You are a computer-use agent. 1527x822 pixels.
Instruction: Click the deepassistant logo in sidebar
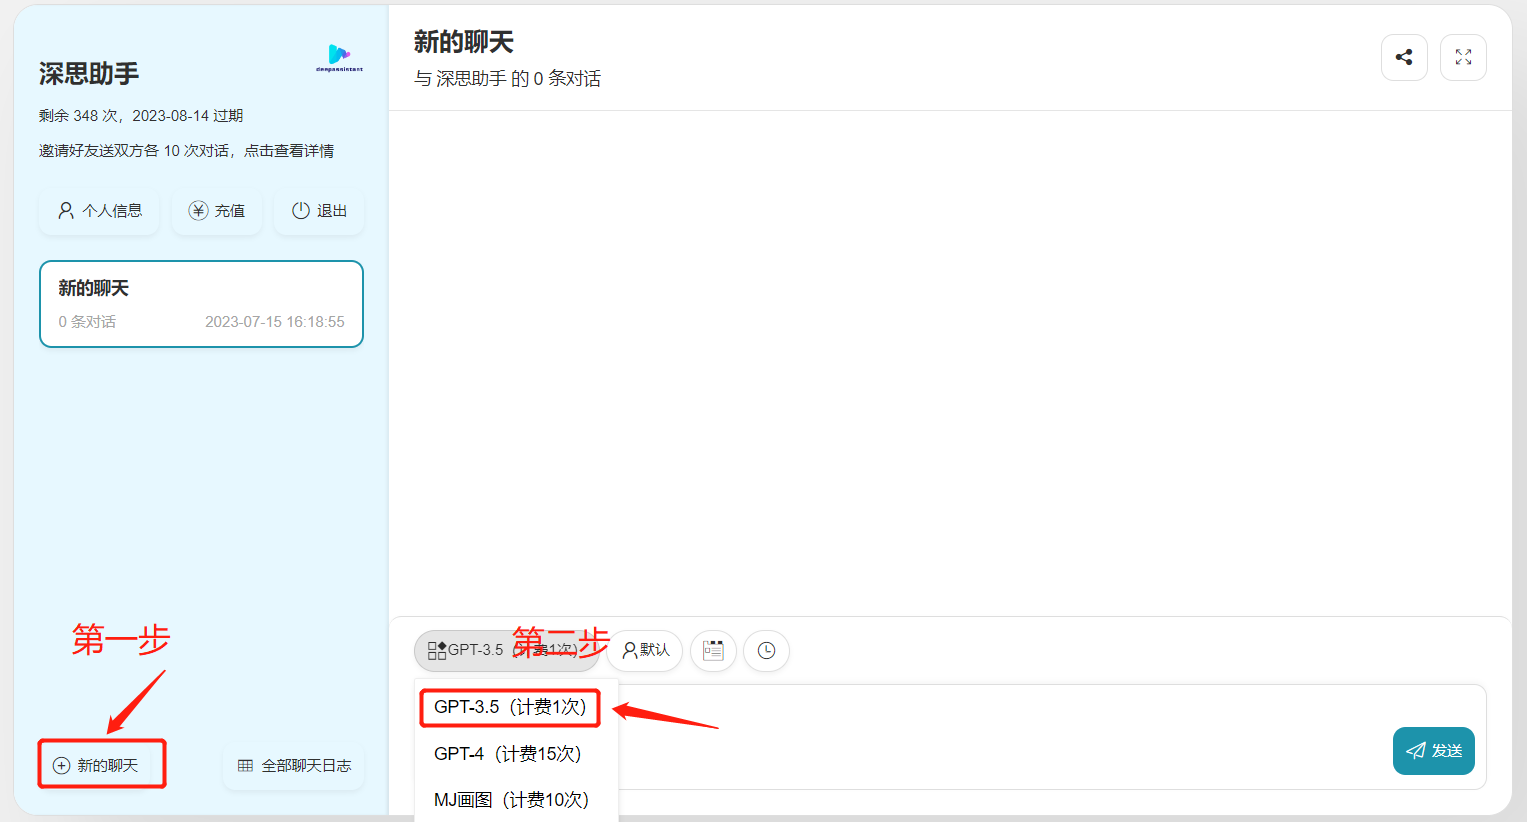339,58
